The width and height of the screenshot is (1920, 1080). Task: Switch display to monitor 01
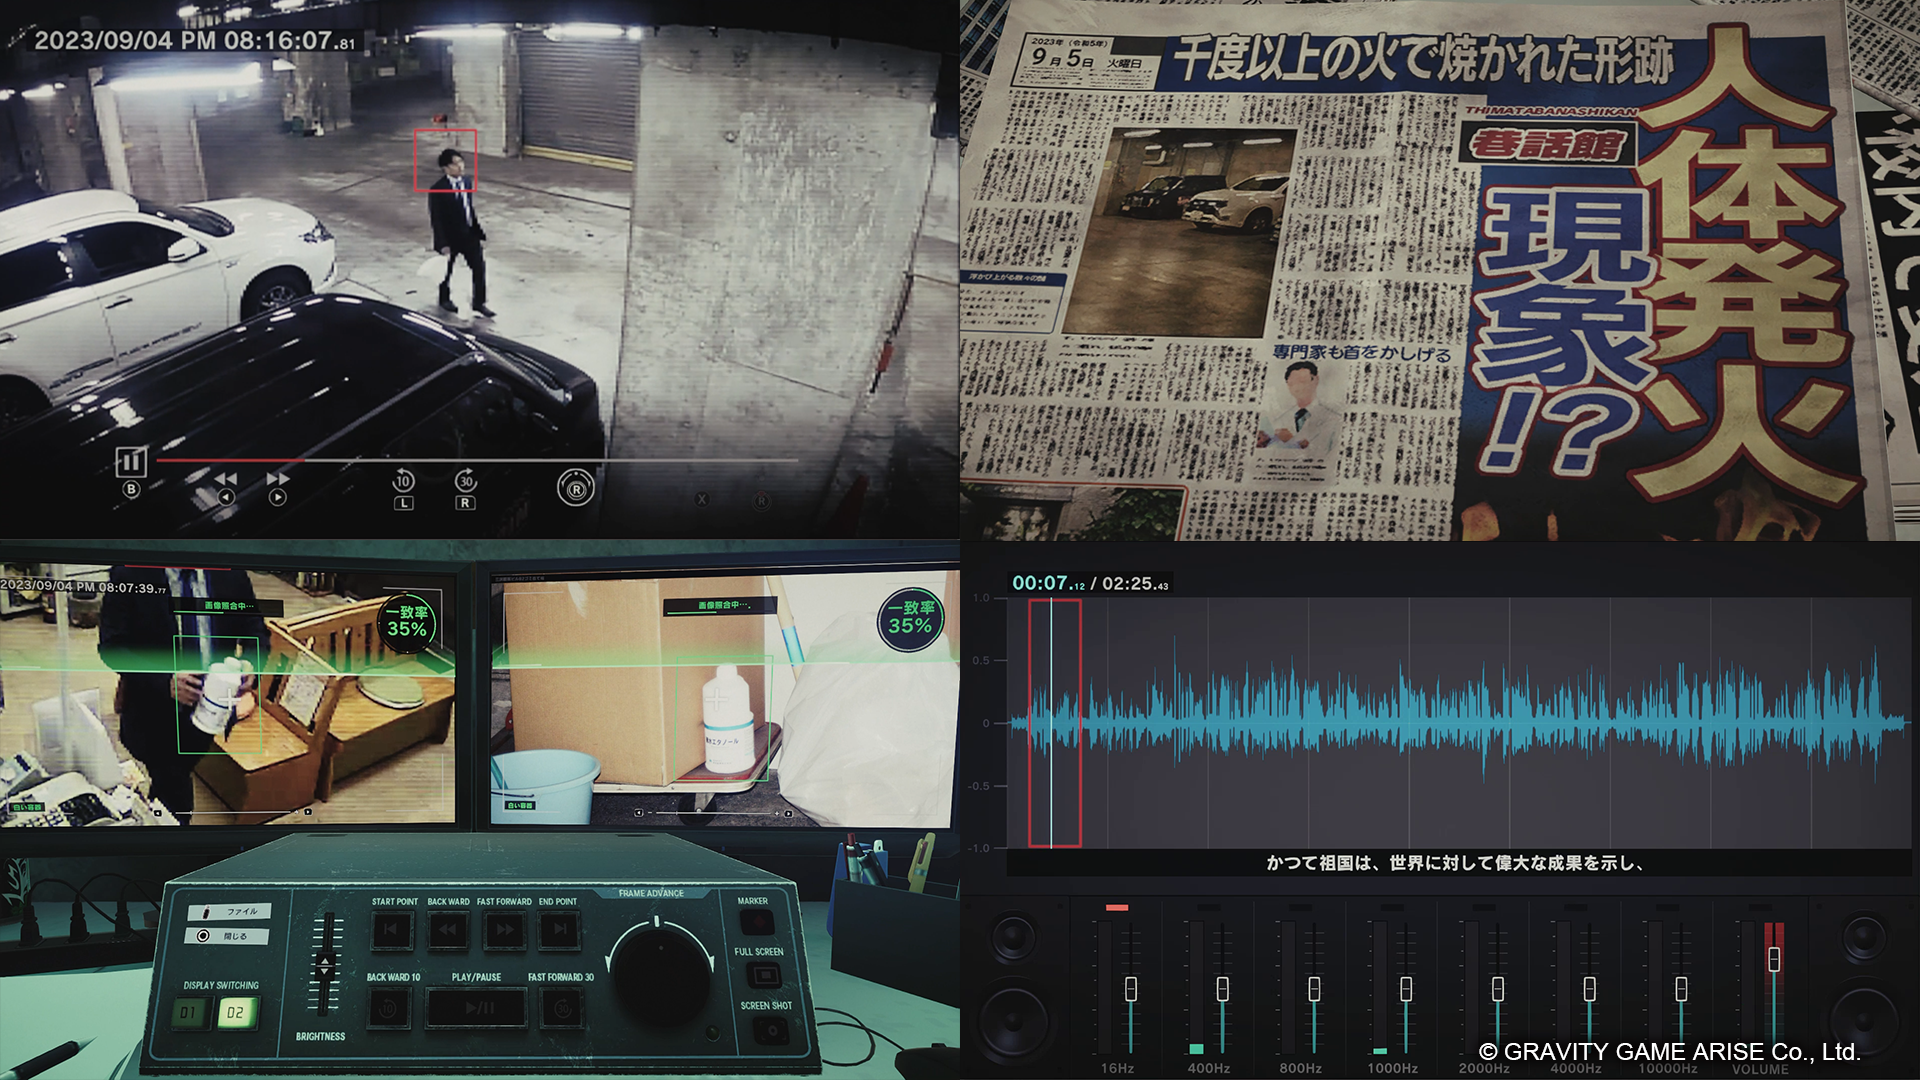coord(188,1013)
